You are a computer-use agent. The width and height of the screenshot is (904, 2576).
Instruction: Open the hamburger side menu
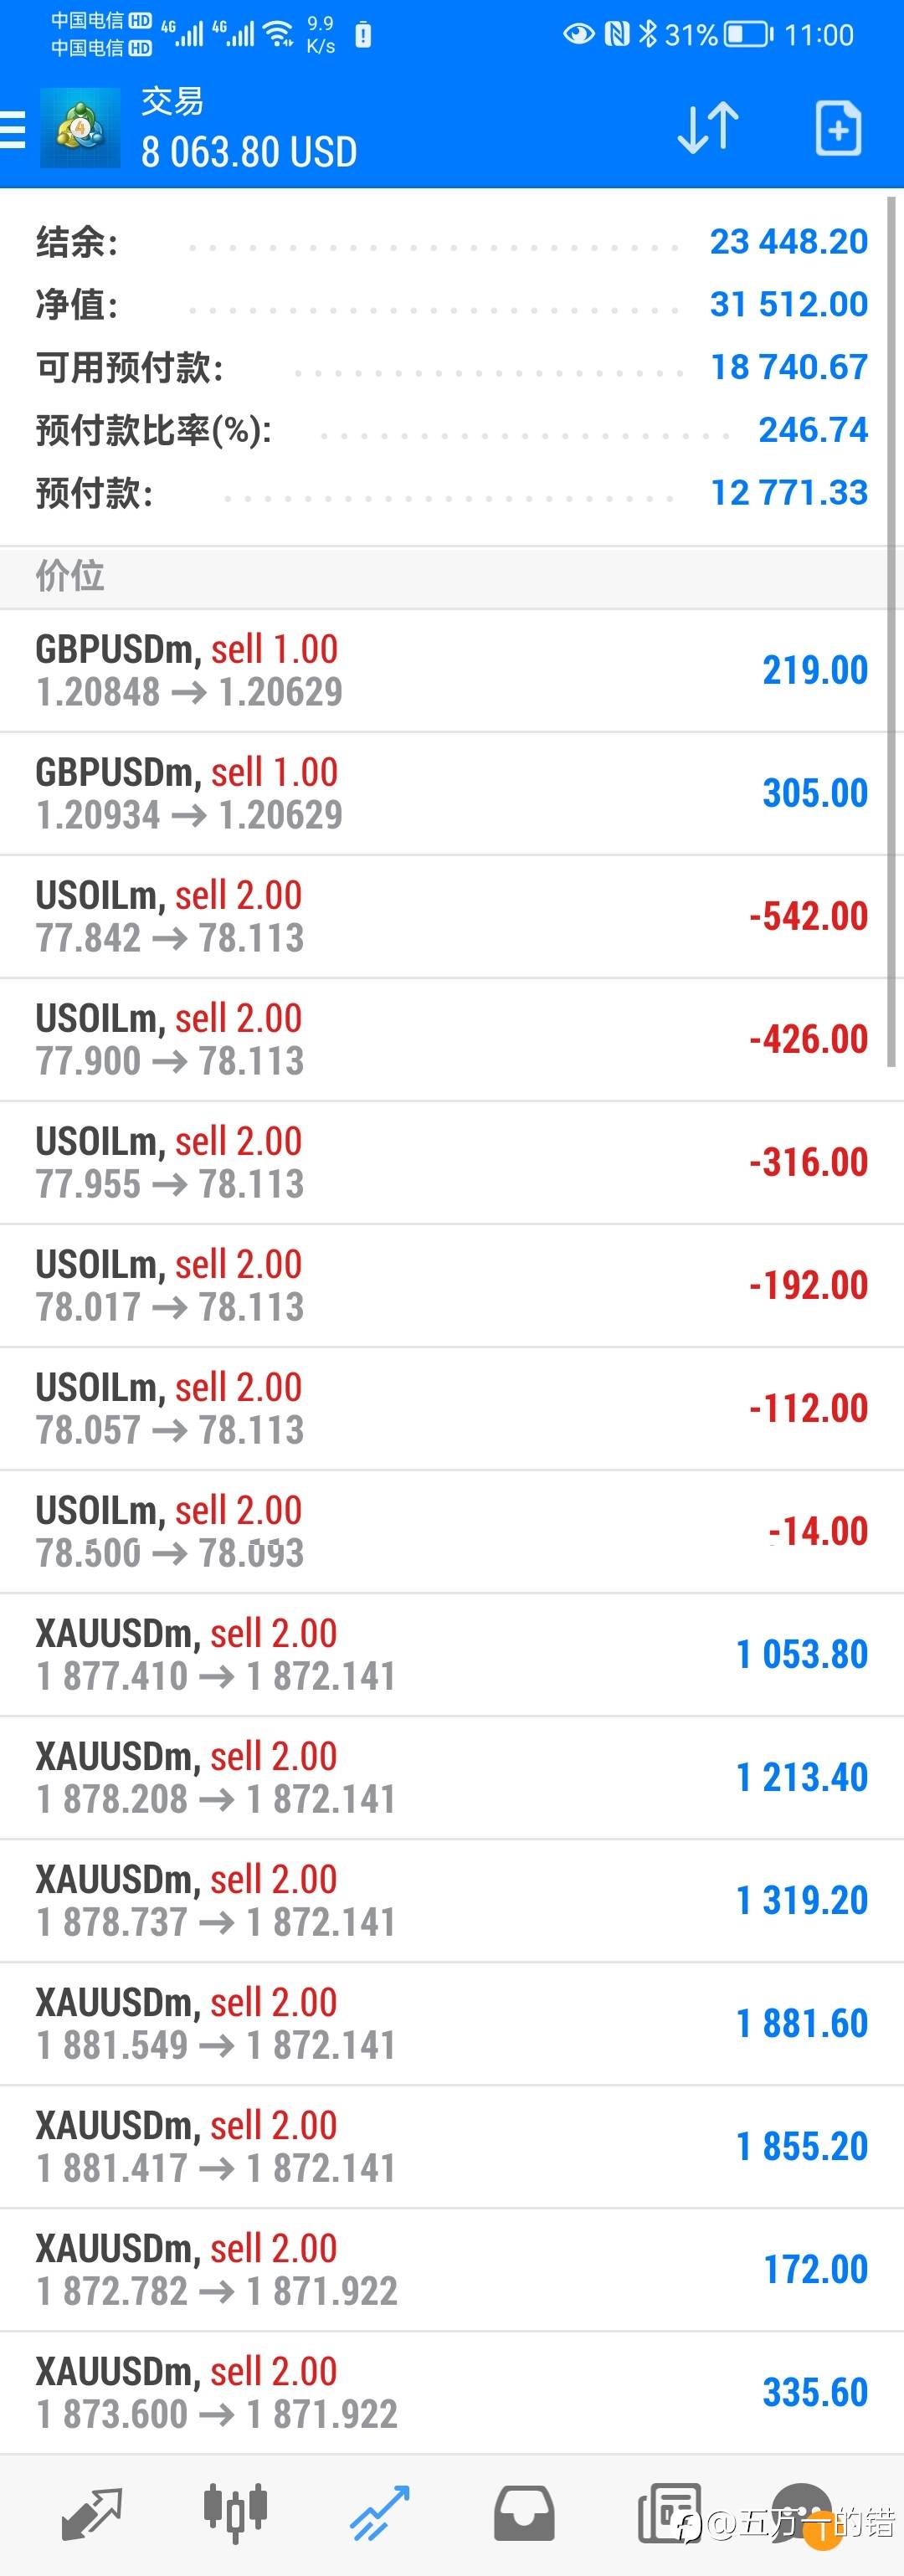(x=12, y=130)
